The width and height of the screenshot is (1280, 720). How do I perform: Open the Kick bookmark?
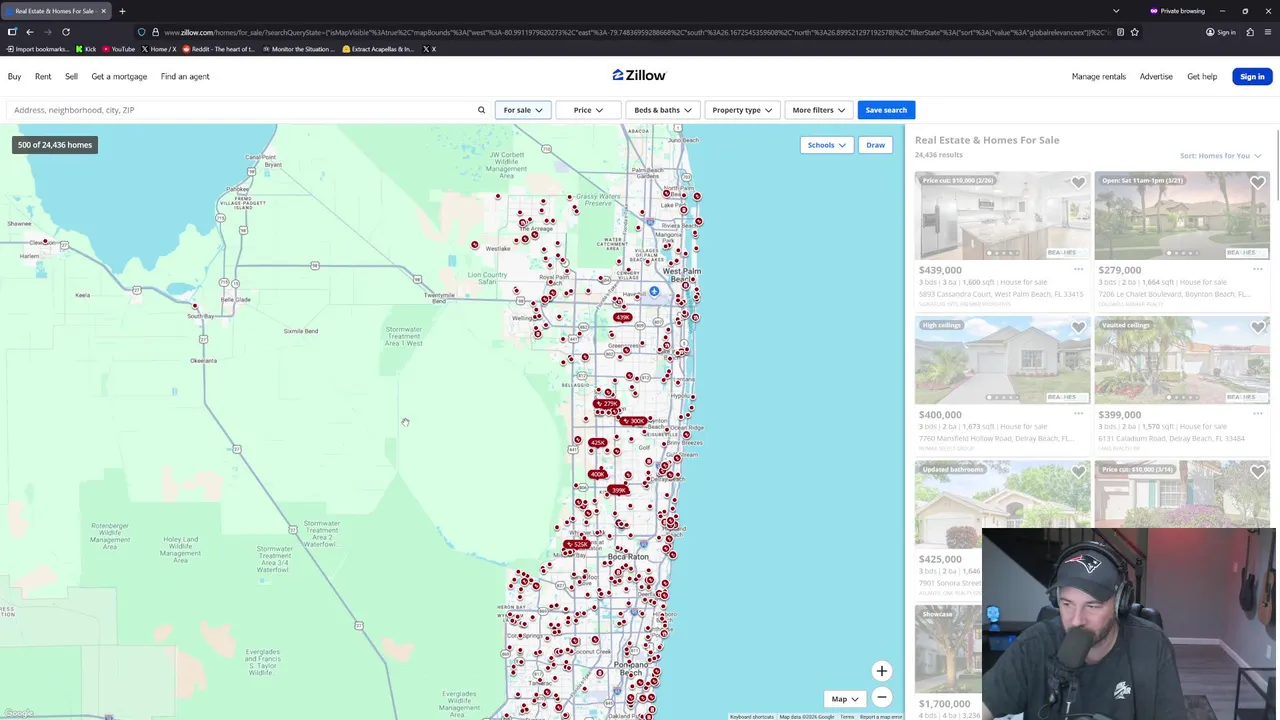tap(86, 49)
